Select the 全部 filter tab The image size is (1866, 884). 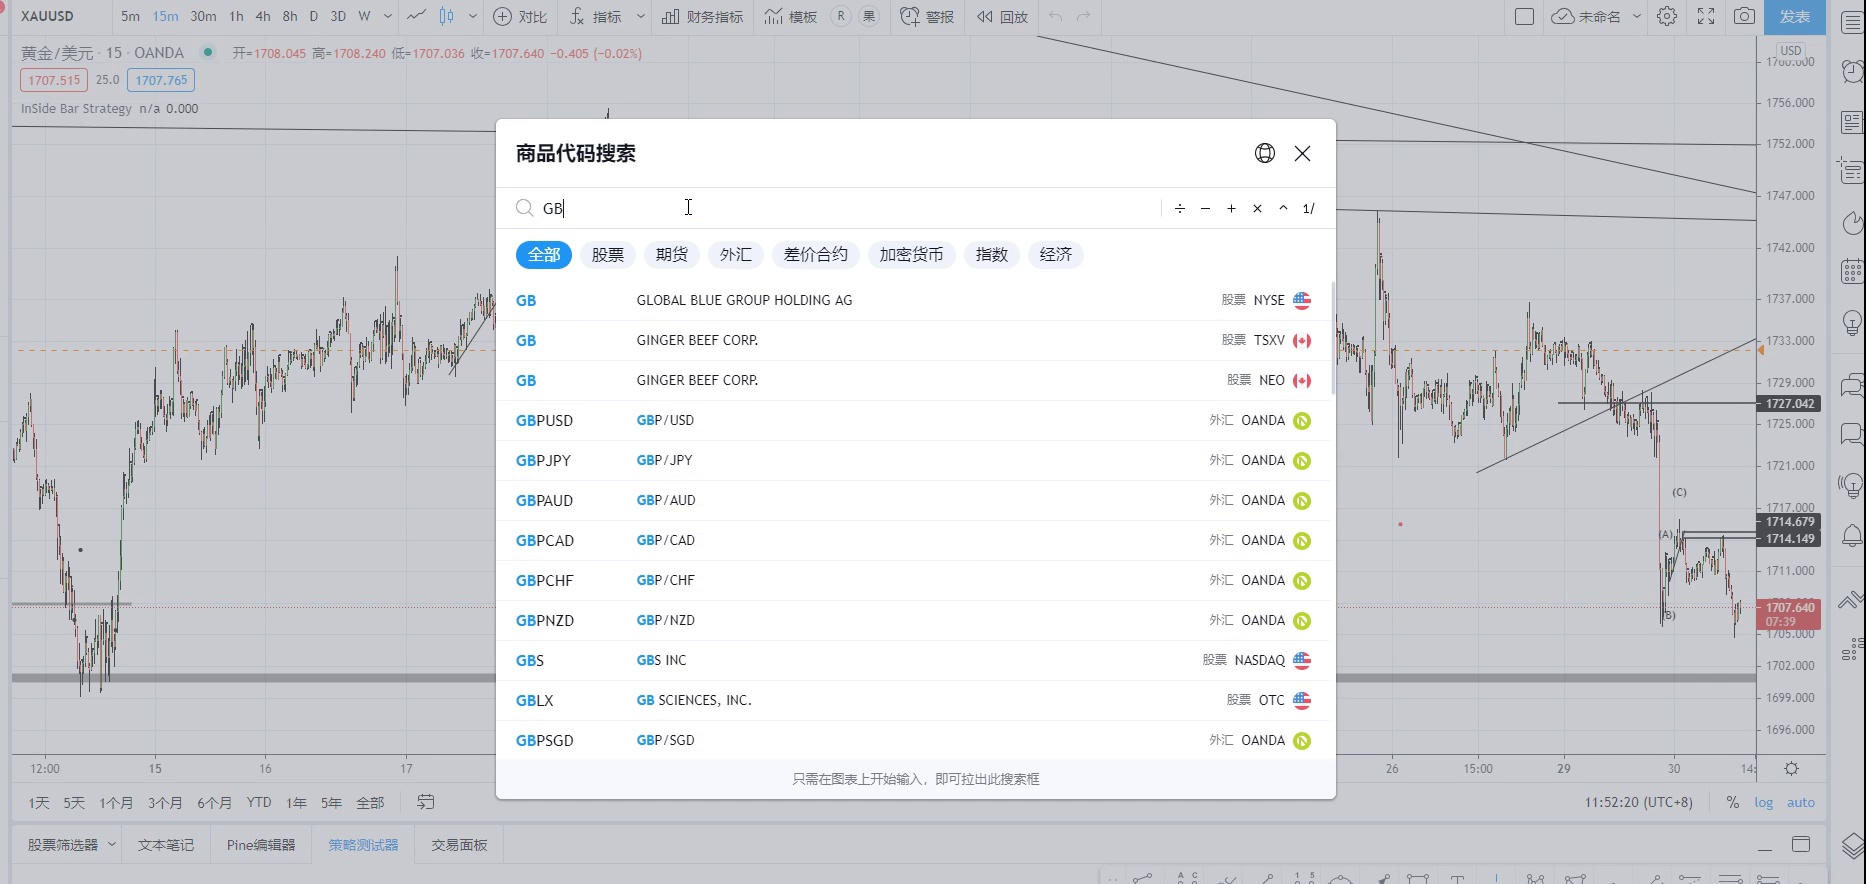coord(544,255)
